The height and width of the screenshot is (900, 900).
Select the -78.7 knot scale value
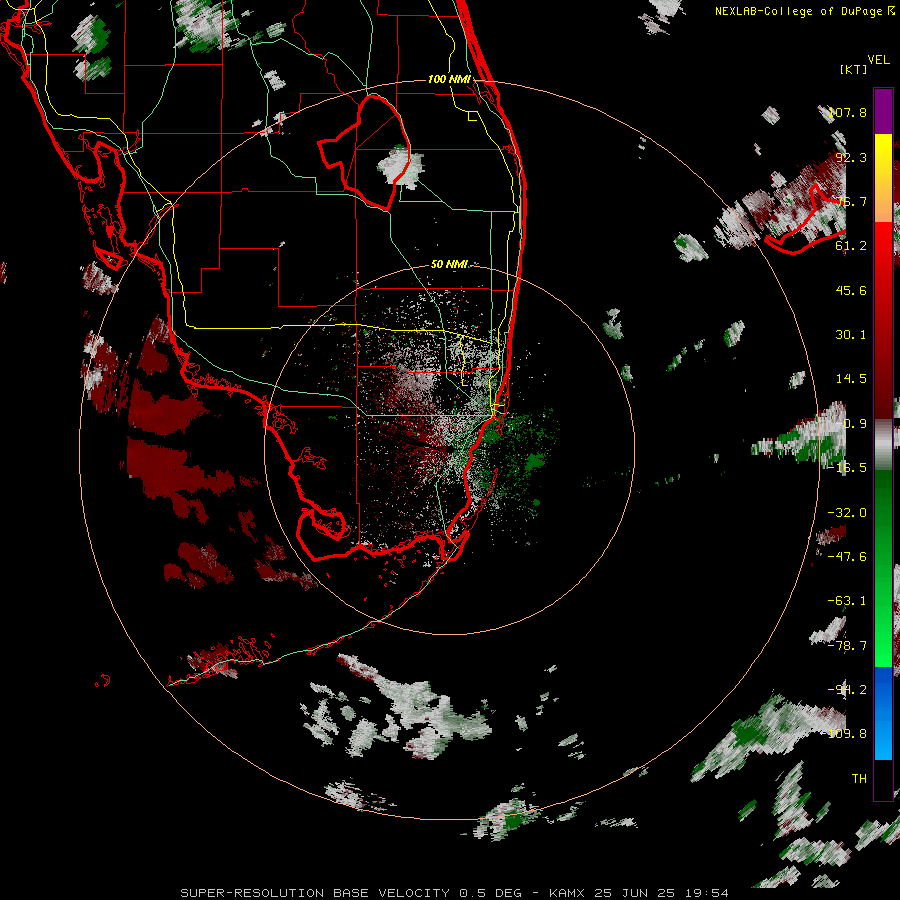847,646
